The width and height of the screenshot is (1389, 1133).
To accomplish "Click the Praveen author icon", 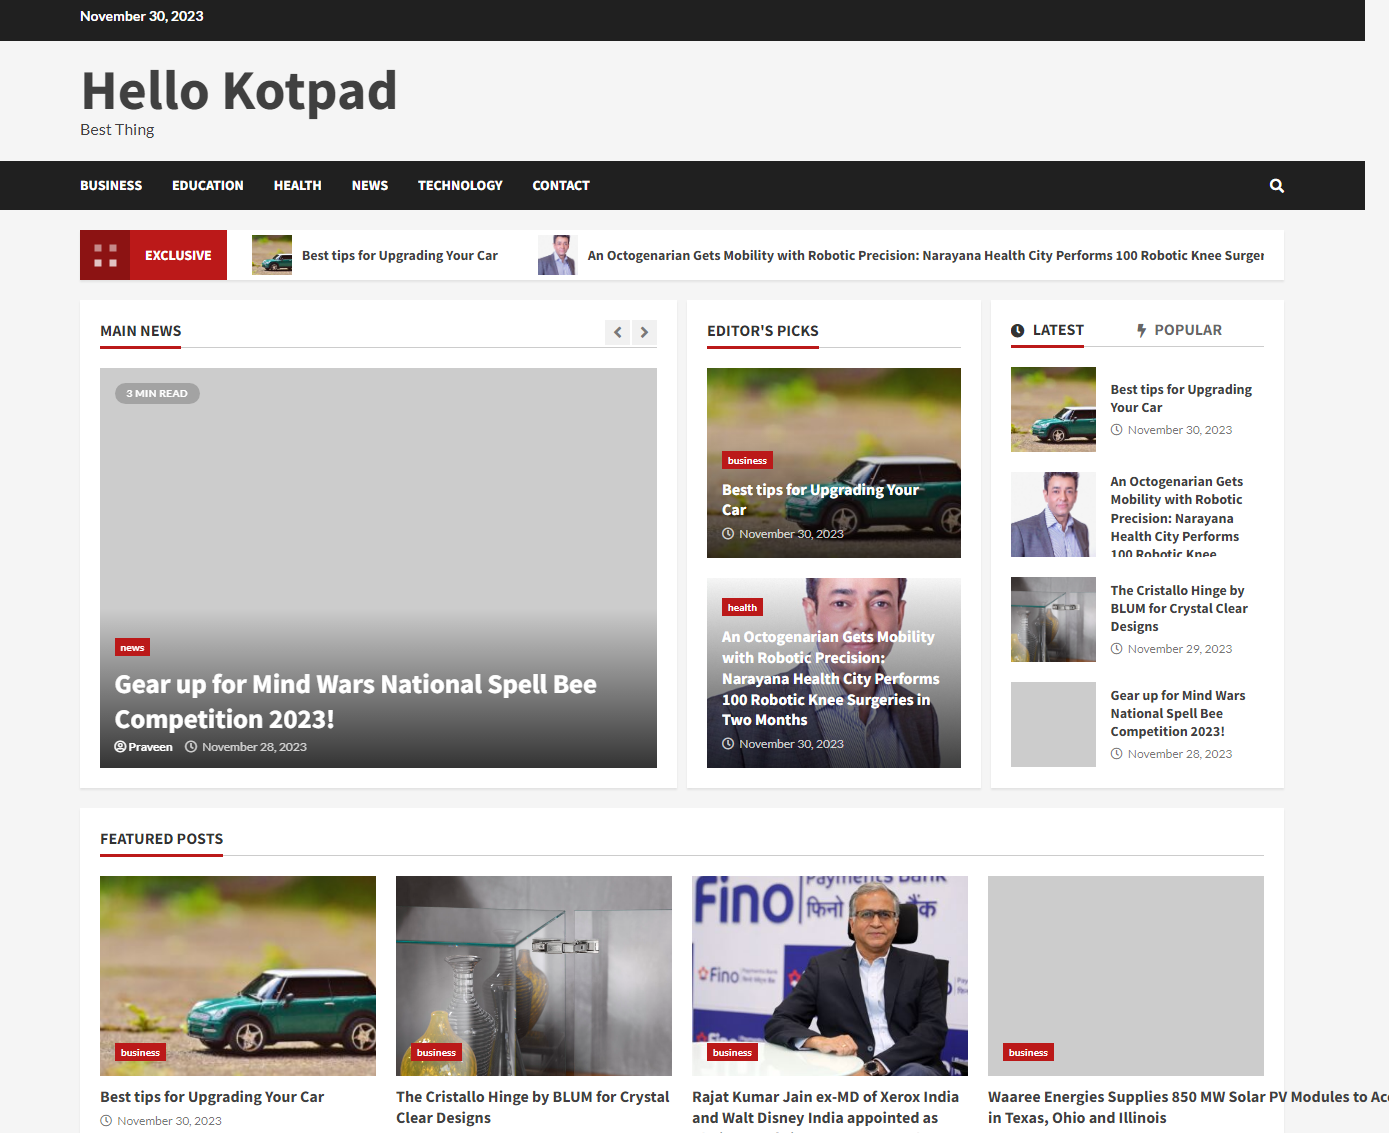I will click(x=121, y=747).
